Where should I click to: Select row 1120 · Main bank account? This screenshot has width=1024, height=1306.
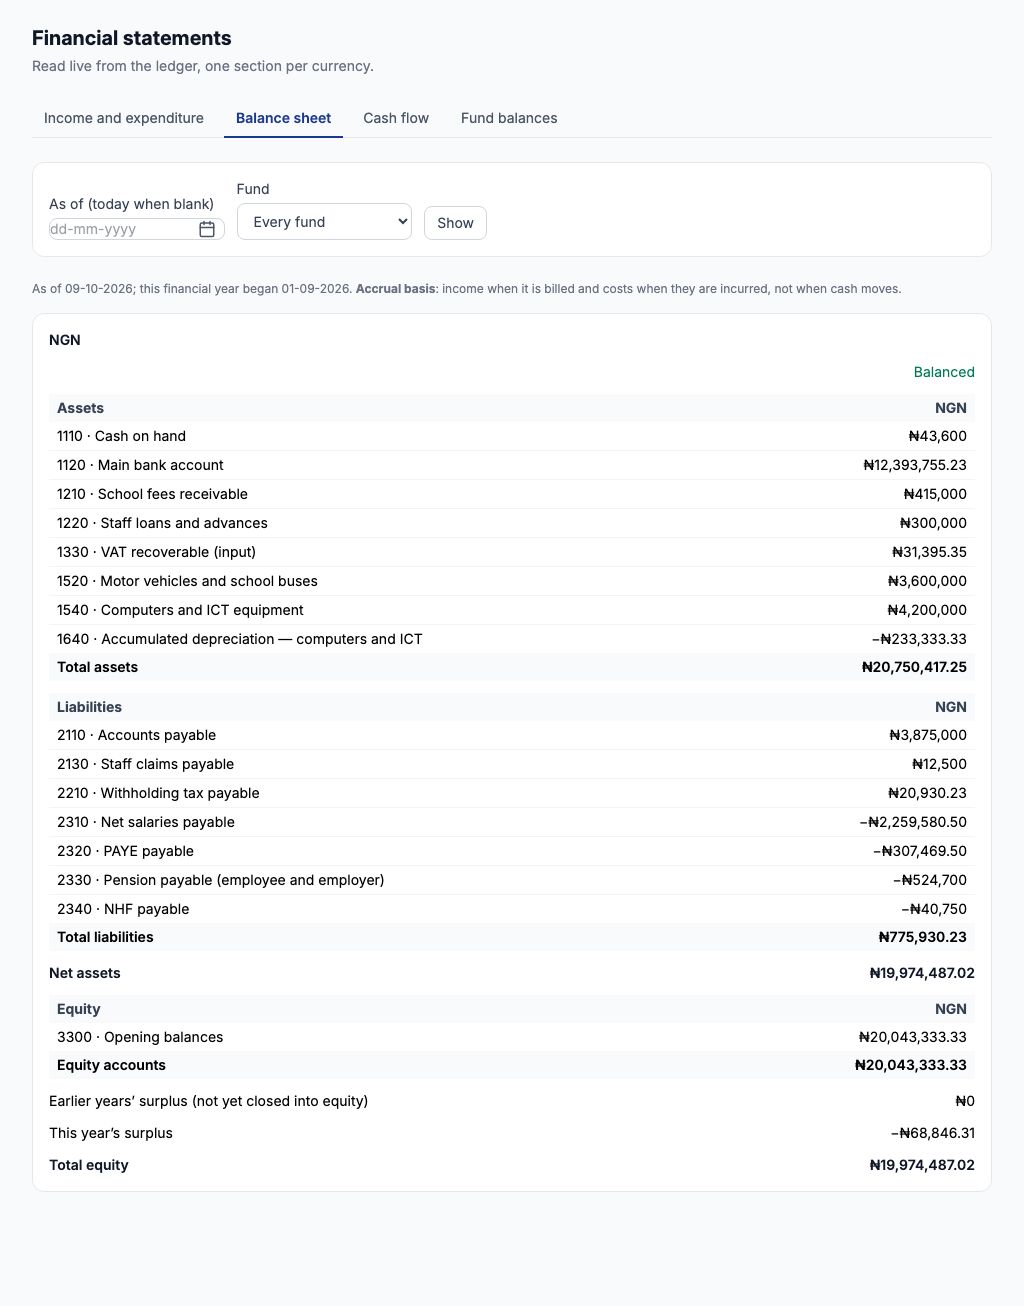(512, 465)
